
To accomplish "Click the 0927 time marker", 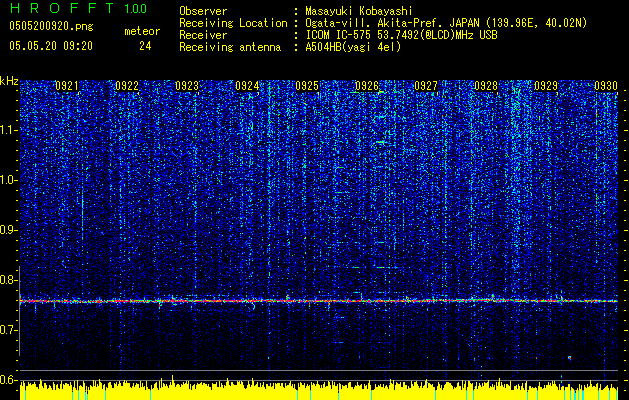I will click(426, 86).
